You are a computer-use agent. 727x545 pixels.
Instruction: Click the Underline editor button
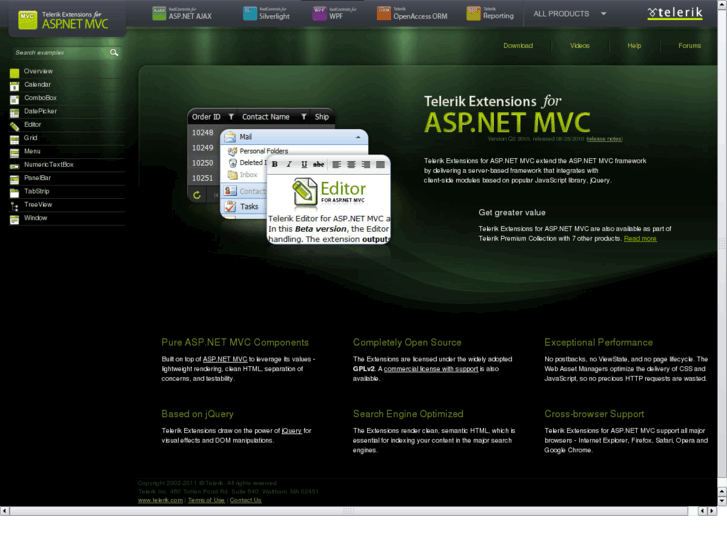(304, 164)
